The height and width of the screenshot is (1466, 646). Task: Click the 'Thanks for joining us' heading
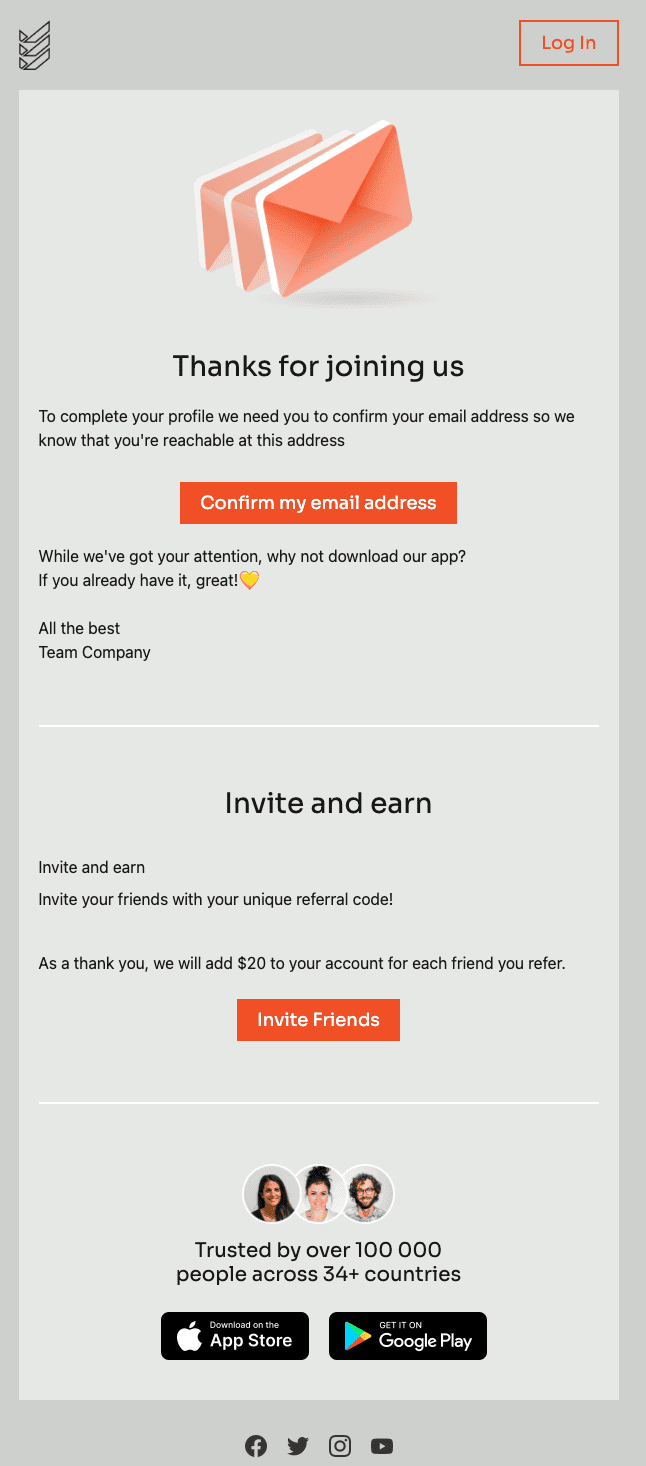pos(318,367)
